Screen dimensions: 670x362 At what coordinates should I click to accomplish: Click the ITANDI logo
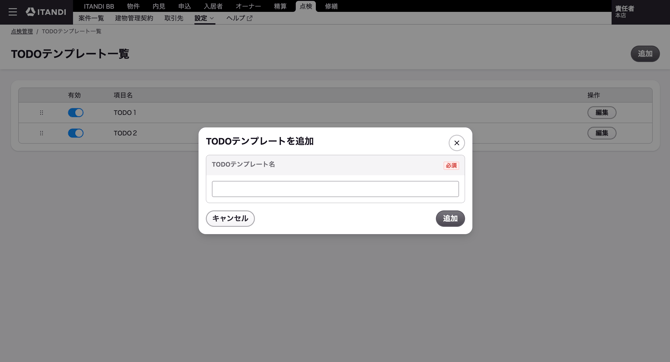pyautogui.click(x=46, y=12)
